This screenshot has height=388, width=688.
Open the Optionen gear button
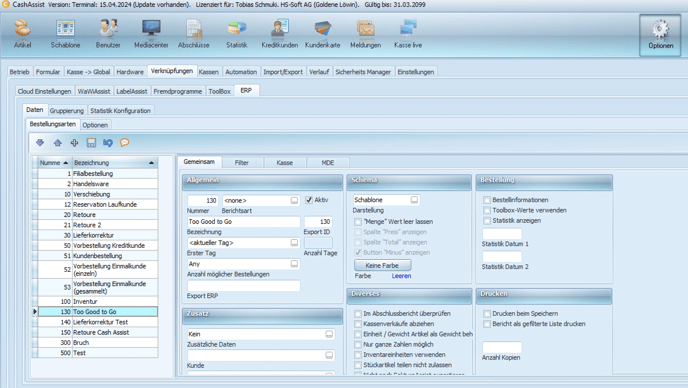click(x=660, y=35)
